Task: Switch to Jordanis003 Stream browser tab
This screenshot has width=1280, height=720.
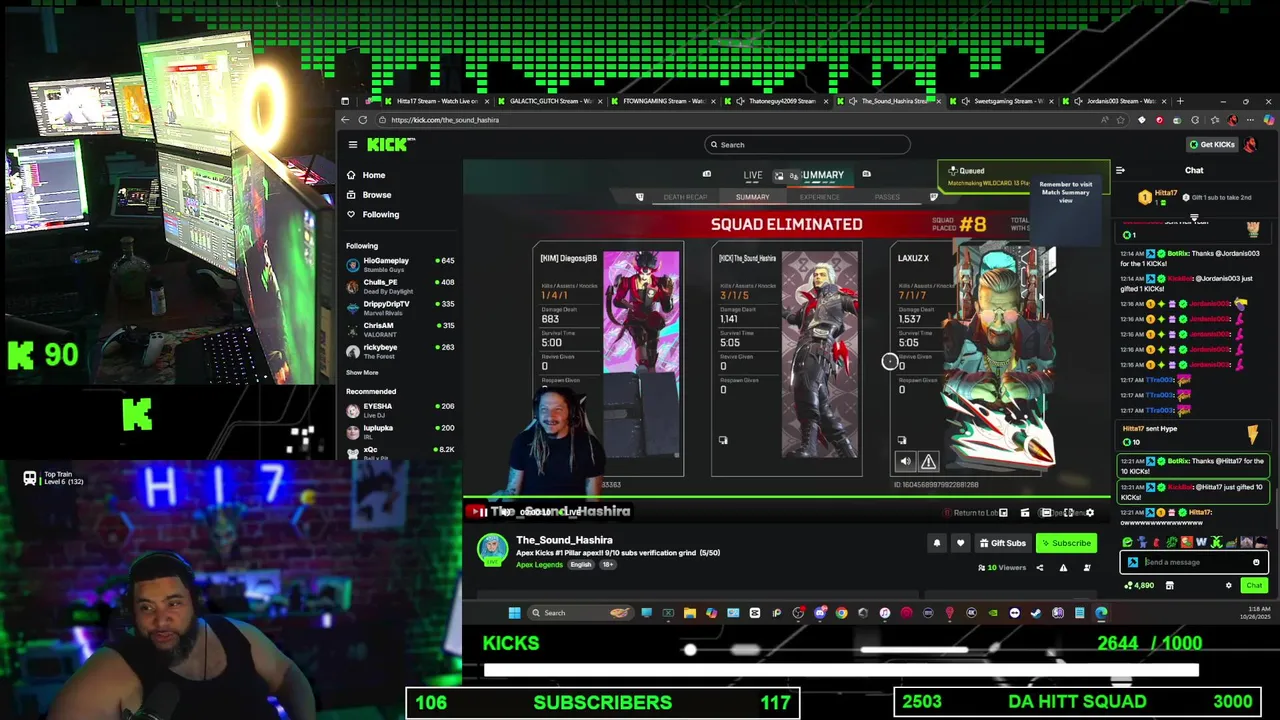Action: pyautogui.click(x=1117, y=101)
